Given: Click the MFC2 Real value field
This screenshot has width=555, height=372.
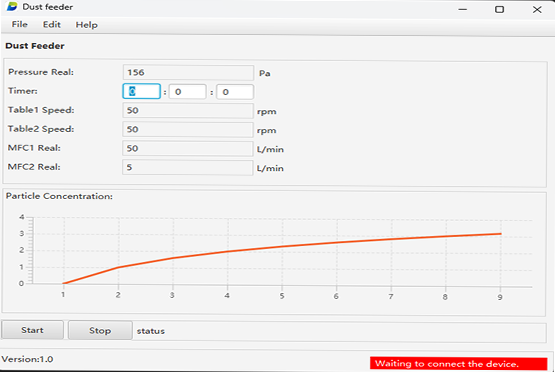Looking at the screenshot, I should coord(188,167).
